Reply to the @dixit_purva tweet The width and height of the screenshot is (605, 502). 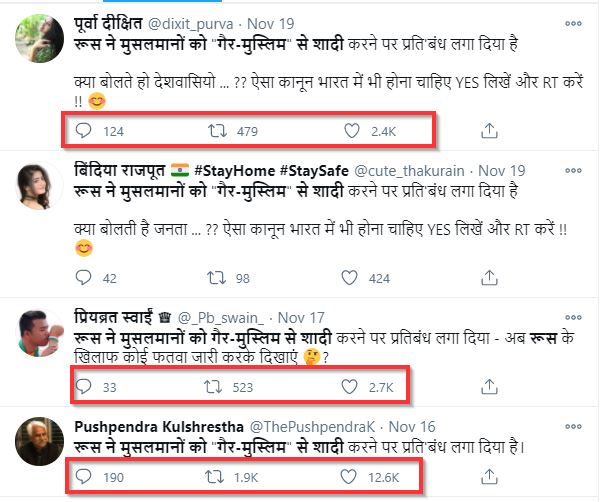coord(83,131)
